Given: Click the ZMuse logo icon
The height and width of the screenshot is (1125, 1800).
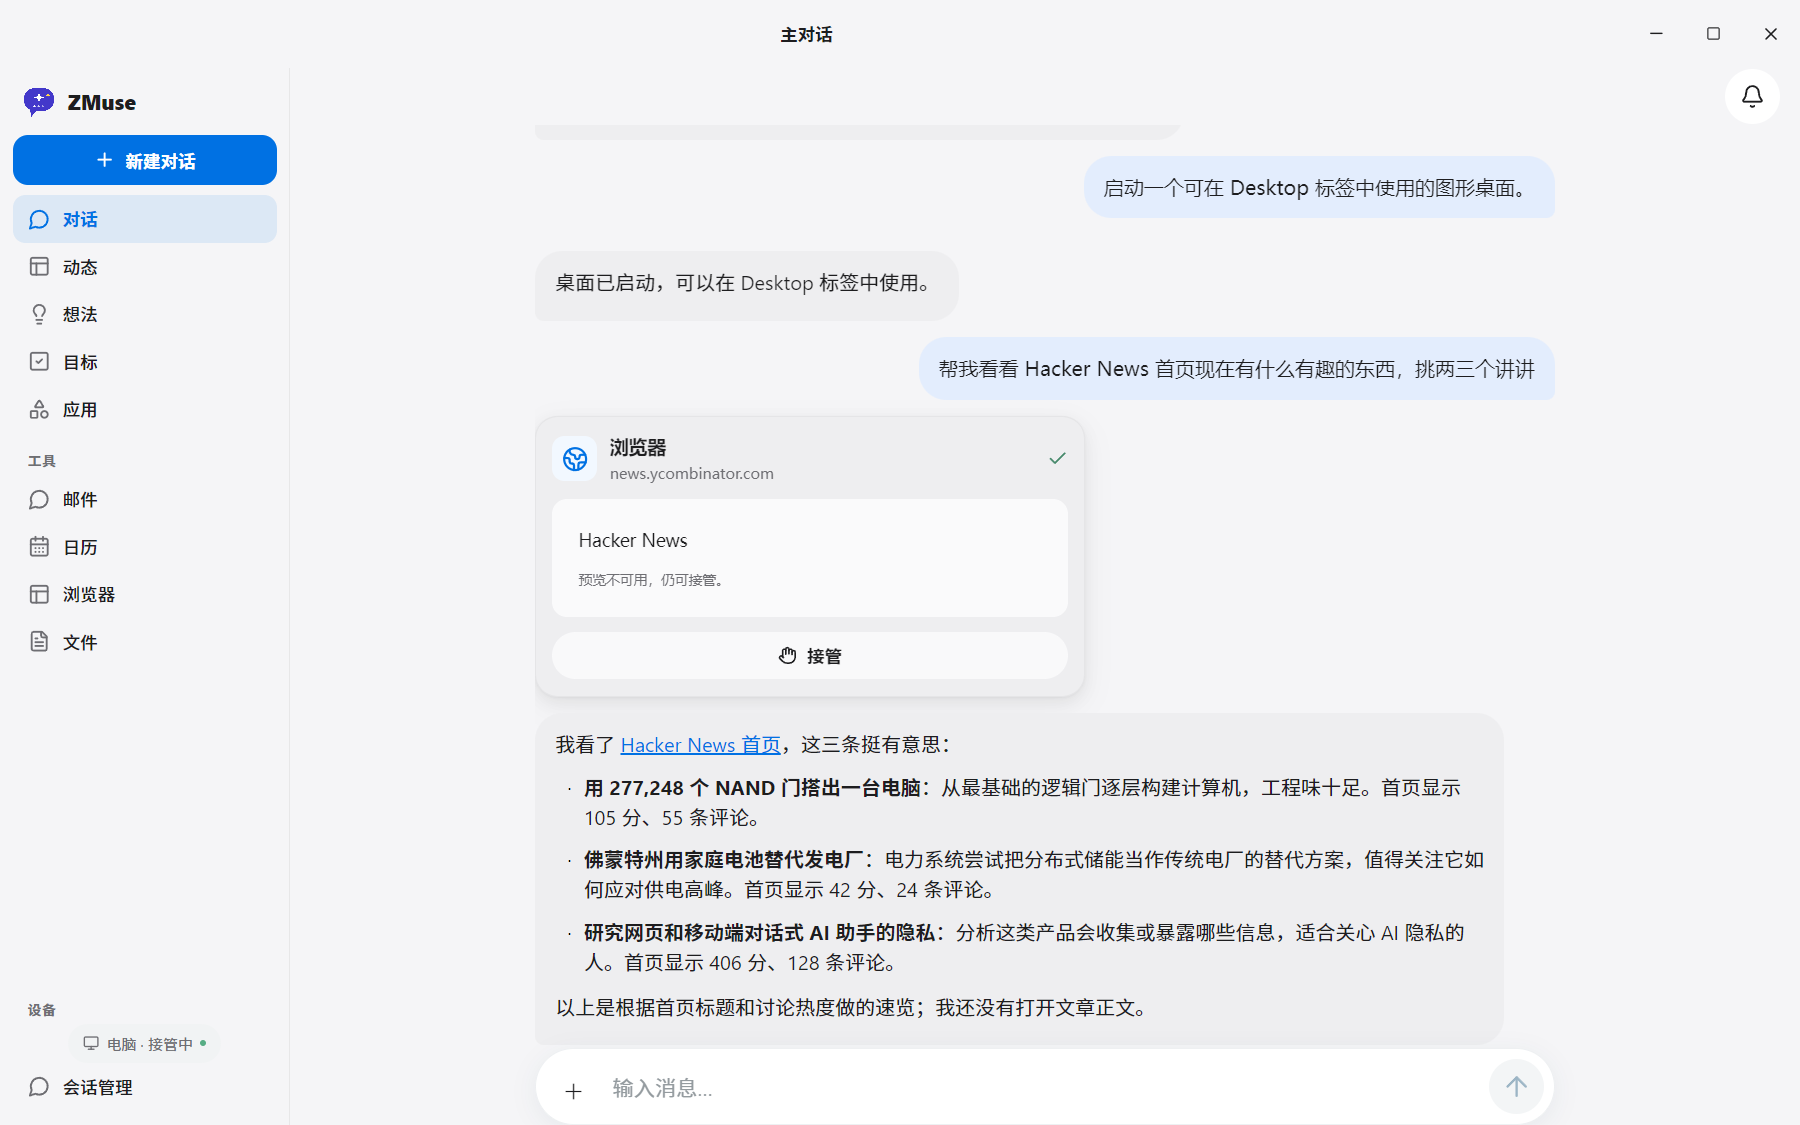Looking at the screenshot, I should click(x=39, y=102).
